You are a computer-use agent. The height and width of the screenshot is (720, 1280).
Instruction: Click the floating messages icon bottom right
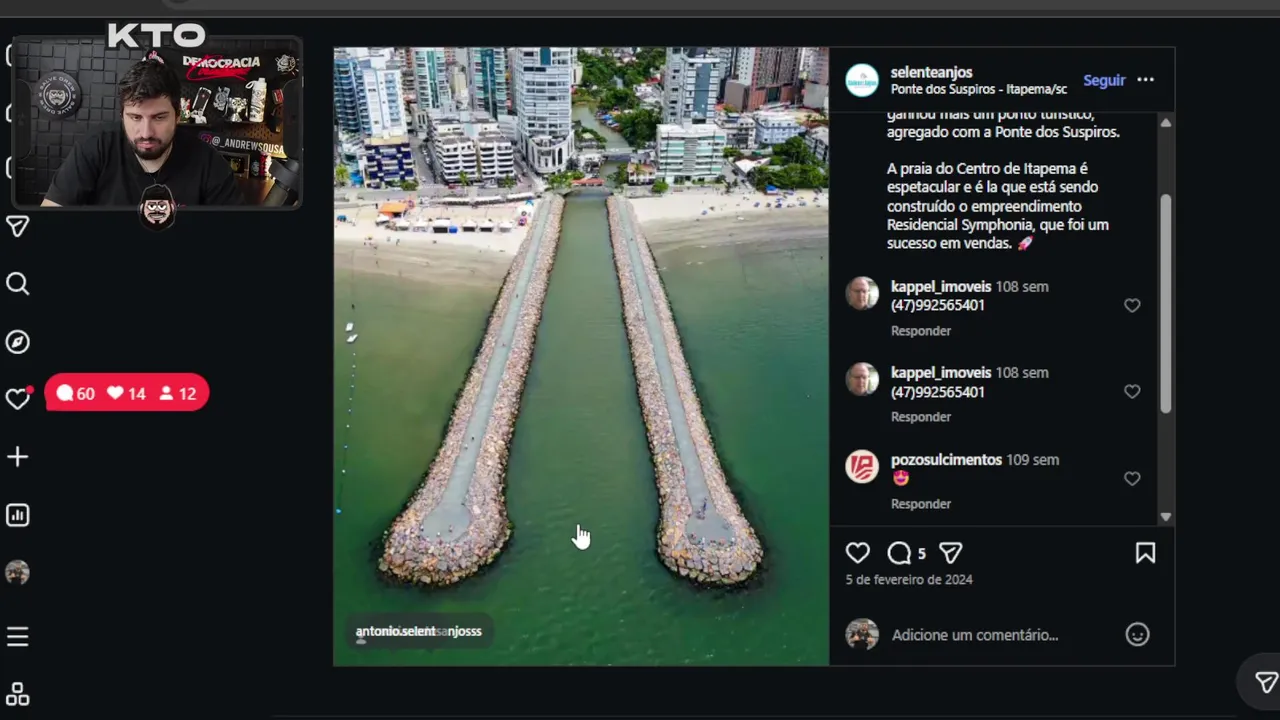[x=1266, y=682]
